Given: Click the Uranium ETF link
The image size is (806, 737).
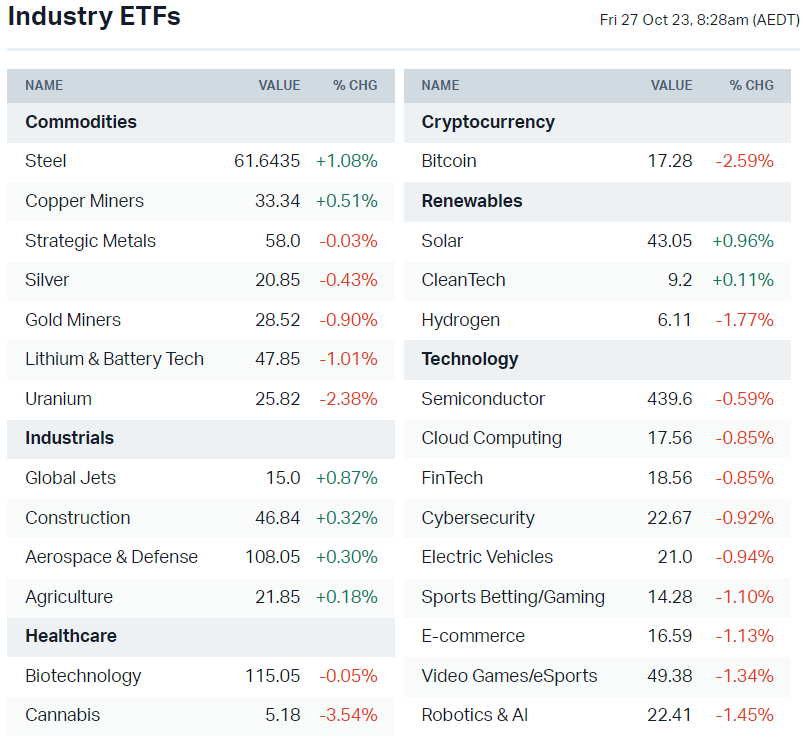Looking at the screenshot, I should (x=58, y=399).
